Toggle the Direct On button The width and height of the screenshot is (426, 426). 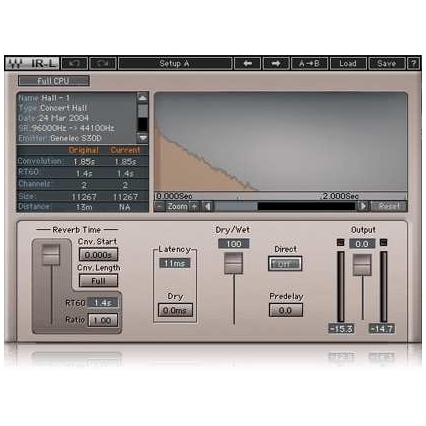click(x=285, y=264)
